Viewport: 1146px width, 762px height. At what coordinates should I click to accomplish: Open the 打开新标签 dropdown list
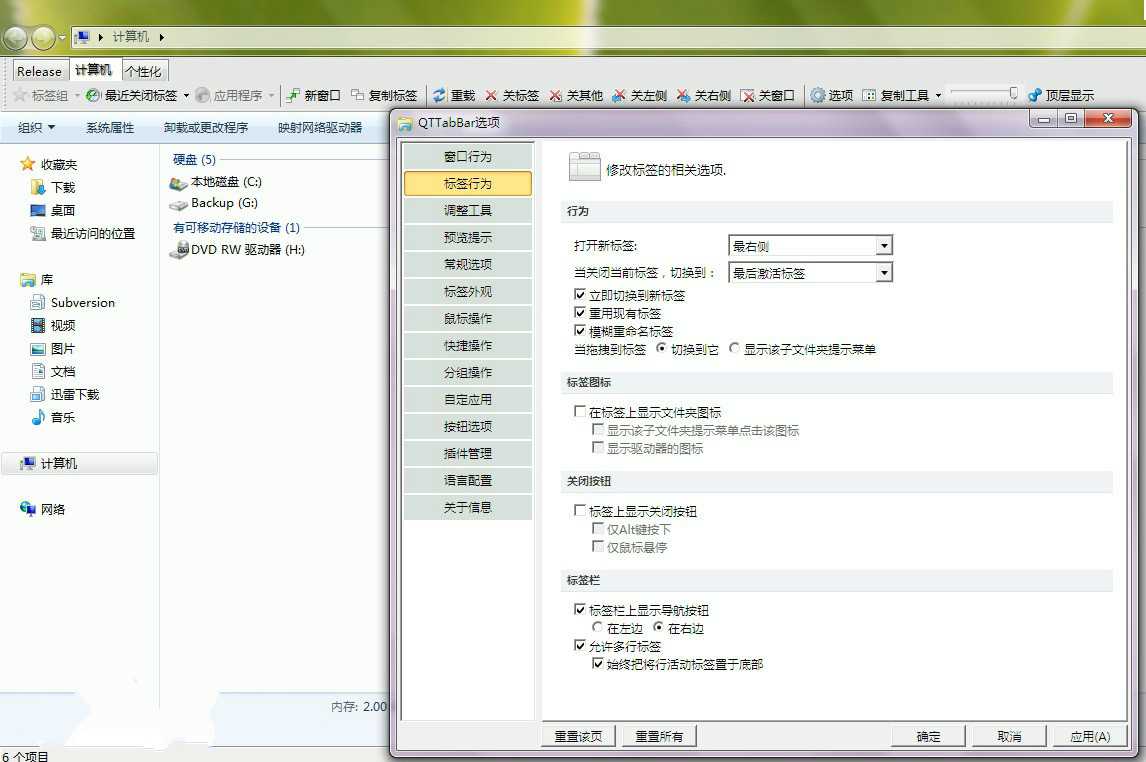tap(882, 245)
